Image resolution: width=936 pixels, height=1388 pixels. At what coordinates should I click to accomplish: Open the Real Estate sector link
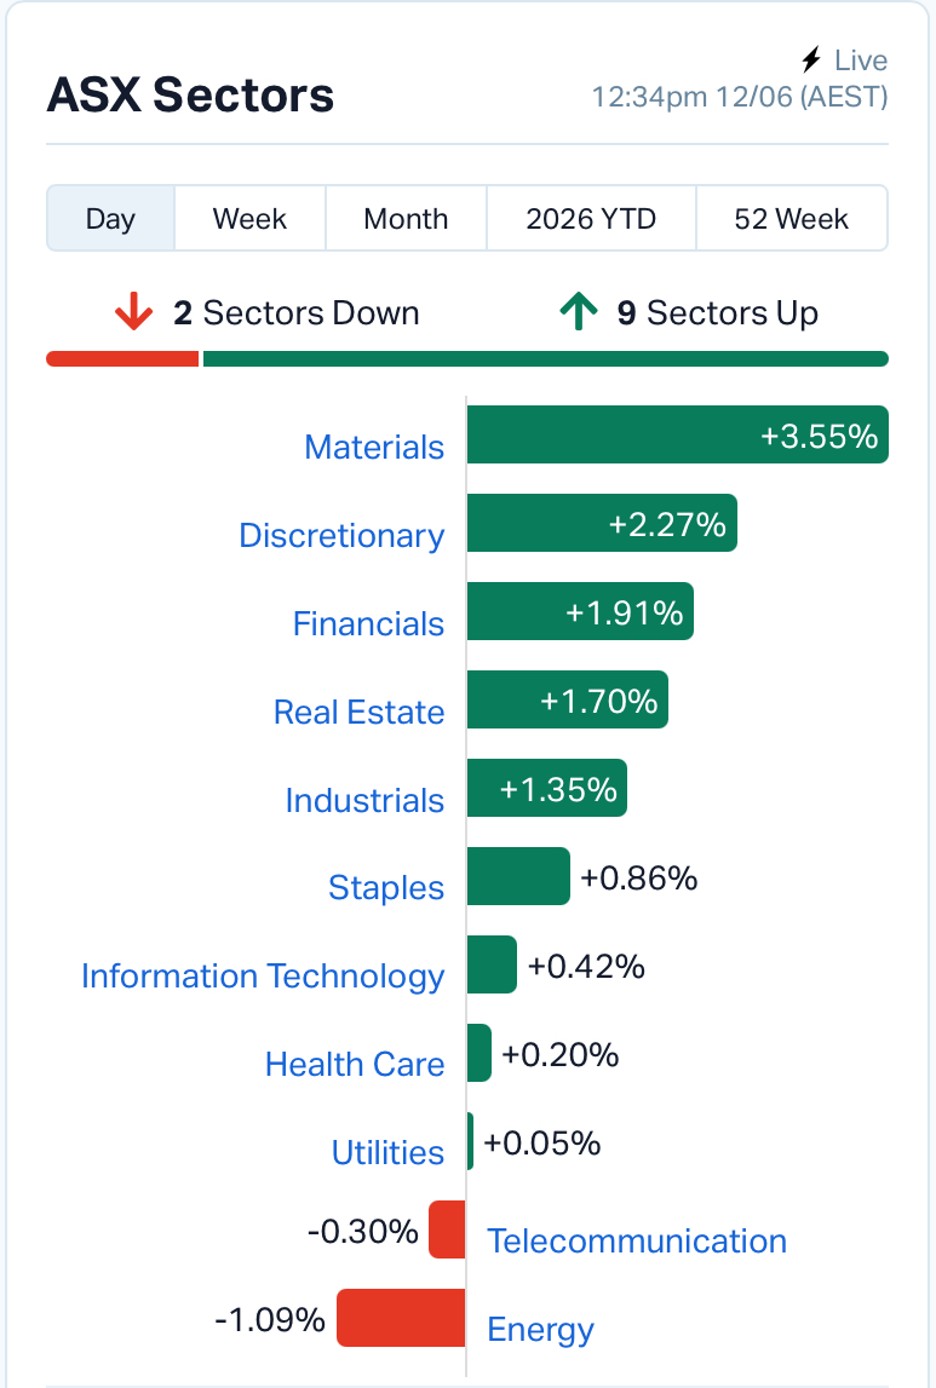(359, 712)
